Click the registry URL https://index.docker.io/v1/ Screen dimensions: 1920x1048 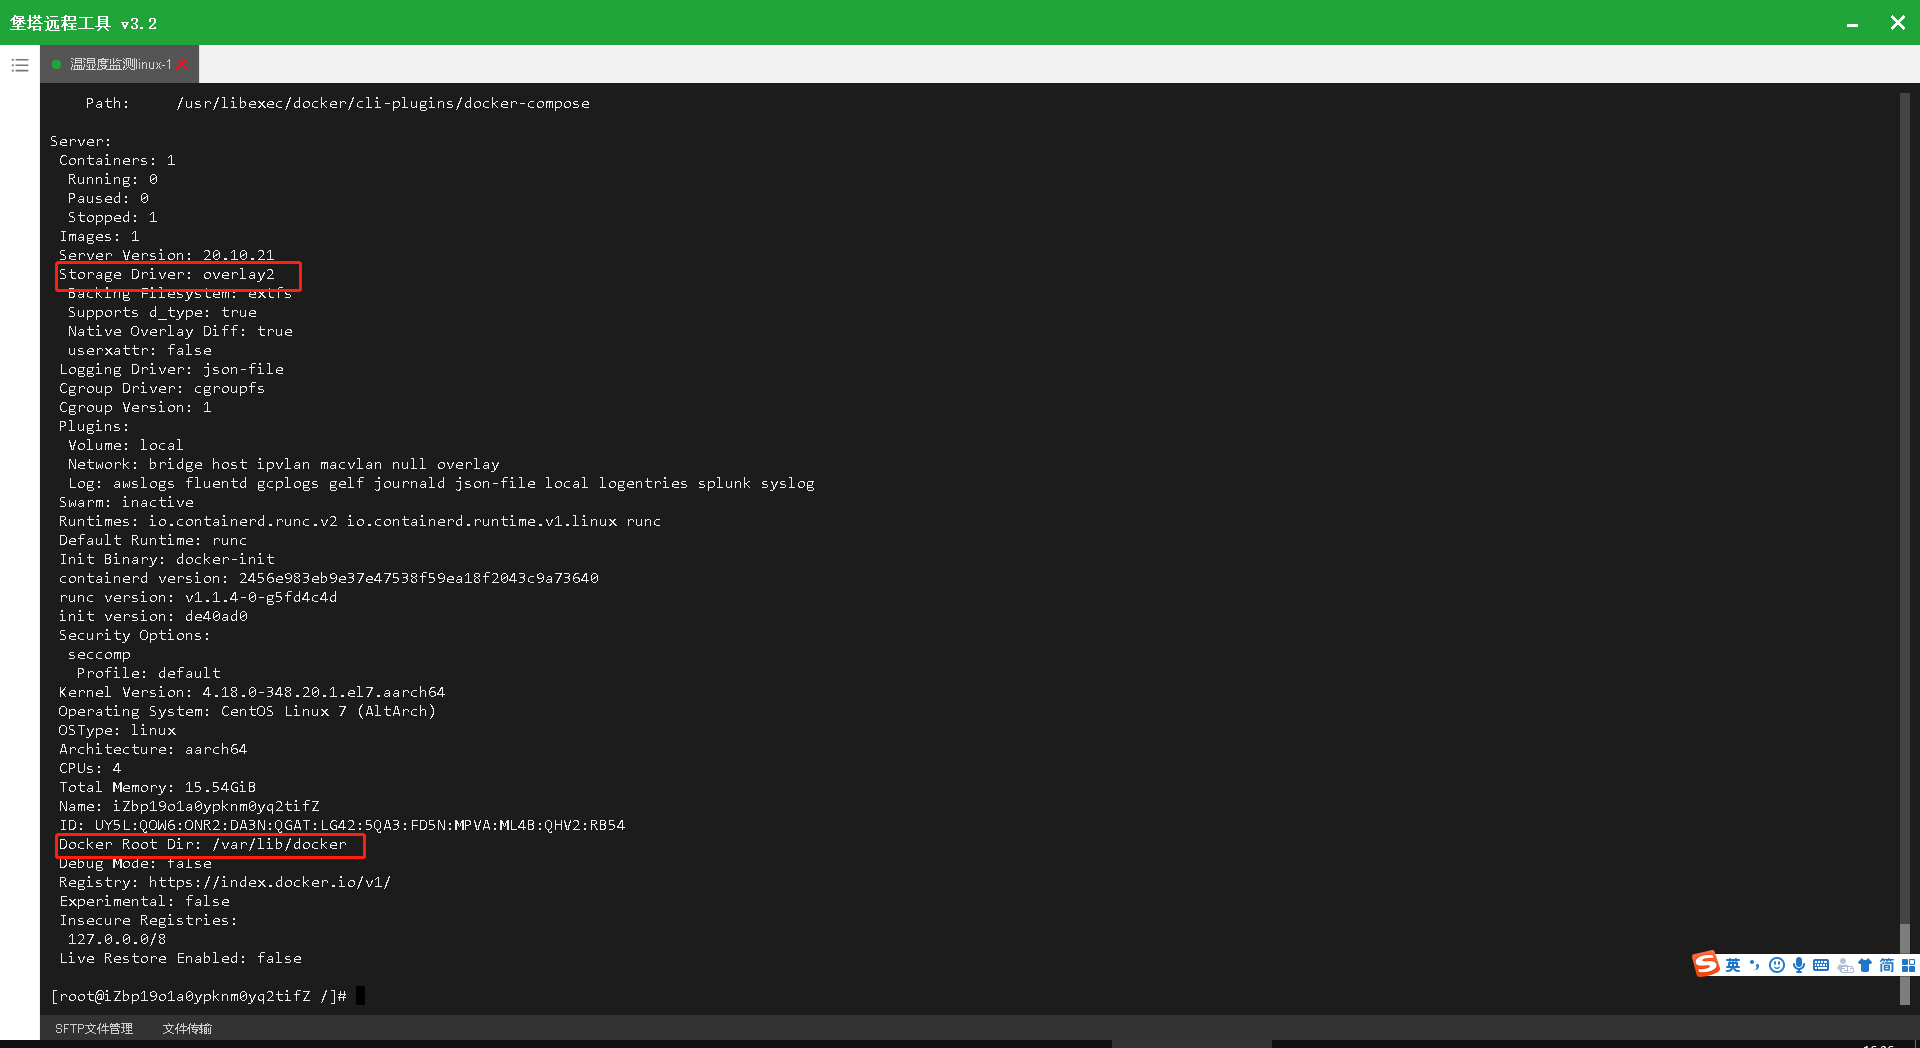pos(270,882)
